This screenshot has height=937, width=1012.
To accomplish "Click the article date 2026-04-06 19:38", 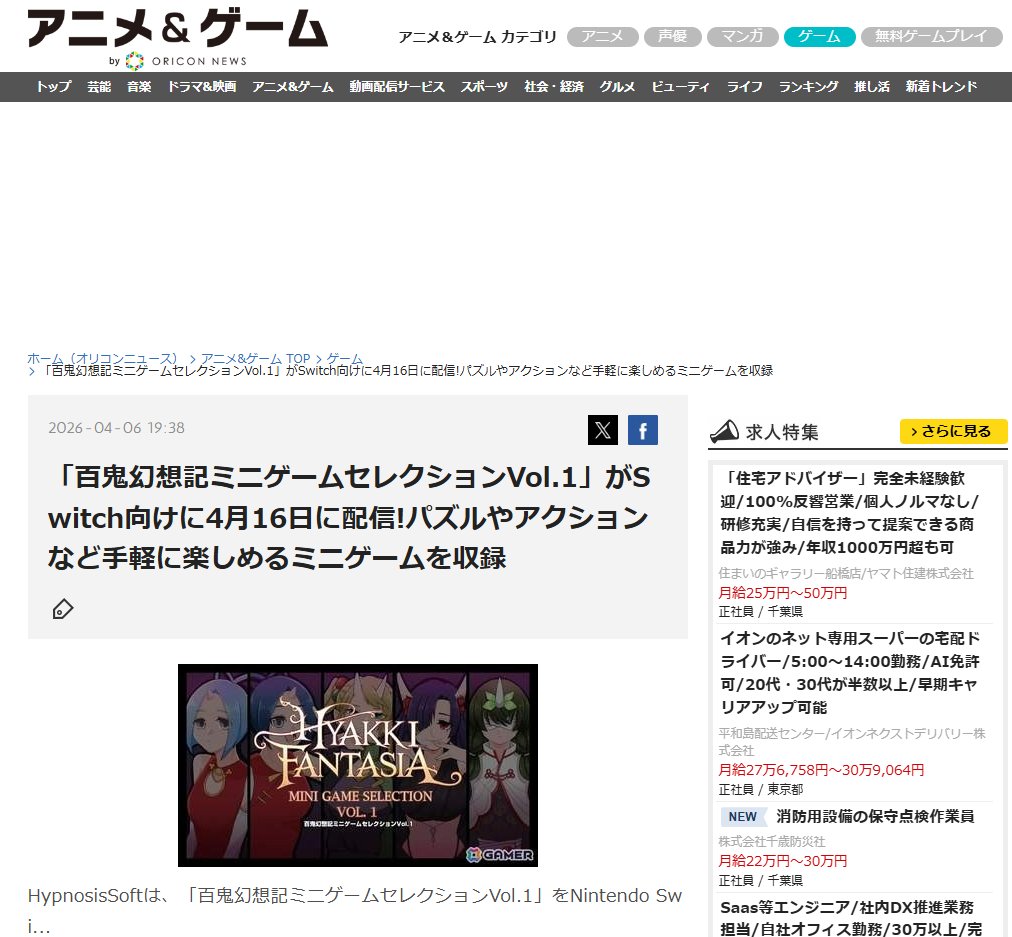I will coord(116,428).
